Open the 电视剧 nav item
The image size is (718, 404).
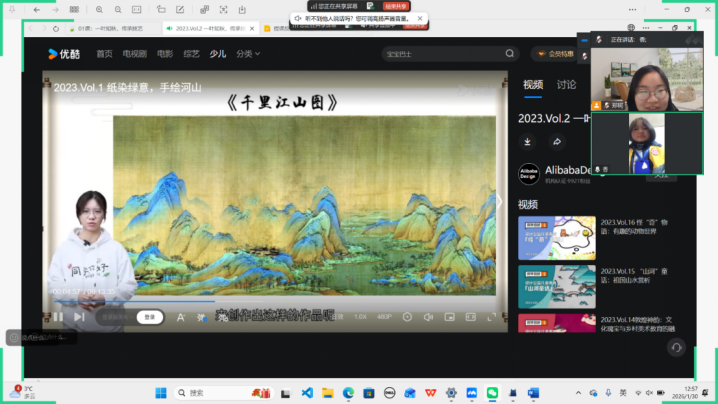(x=135, y=54)
